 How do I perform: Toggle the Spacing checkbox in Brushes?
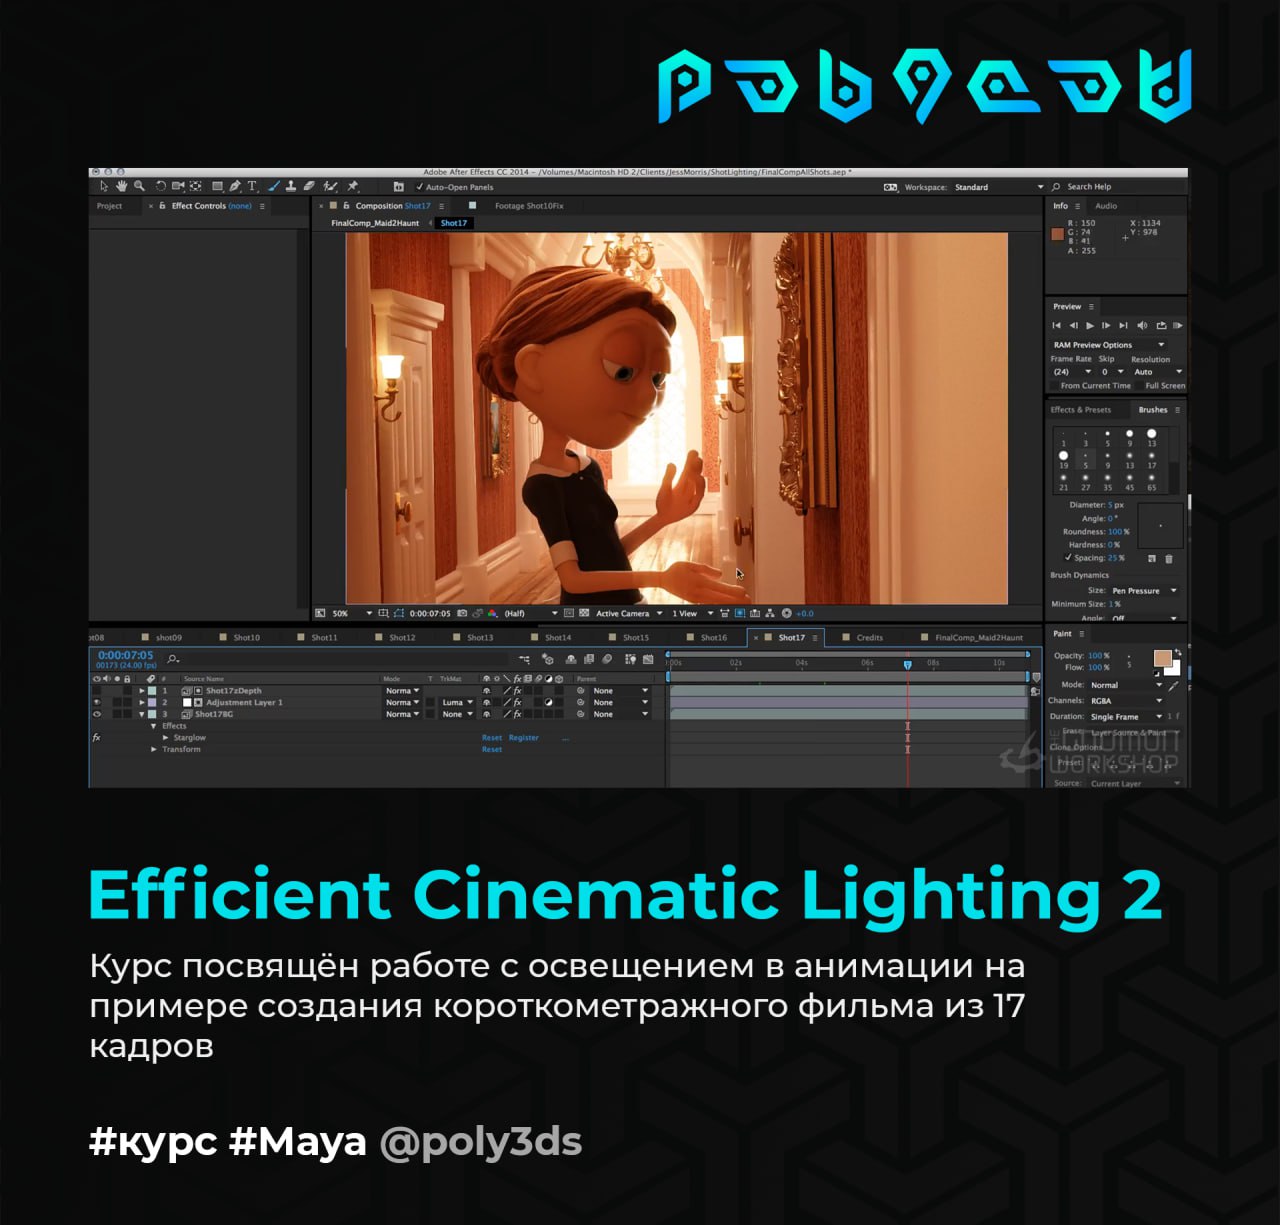coord(1068,557)
